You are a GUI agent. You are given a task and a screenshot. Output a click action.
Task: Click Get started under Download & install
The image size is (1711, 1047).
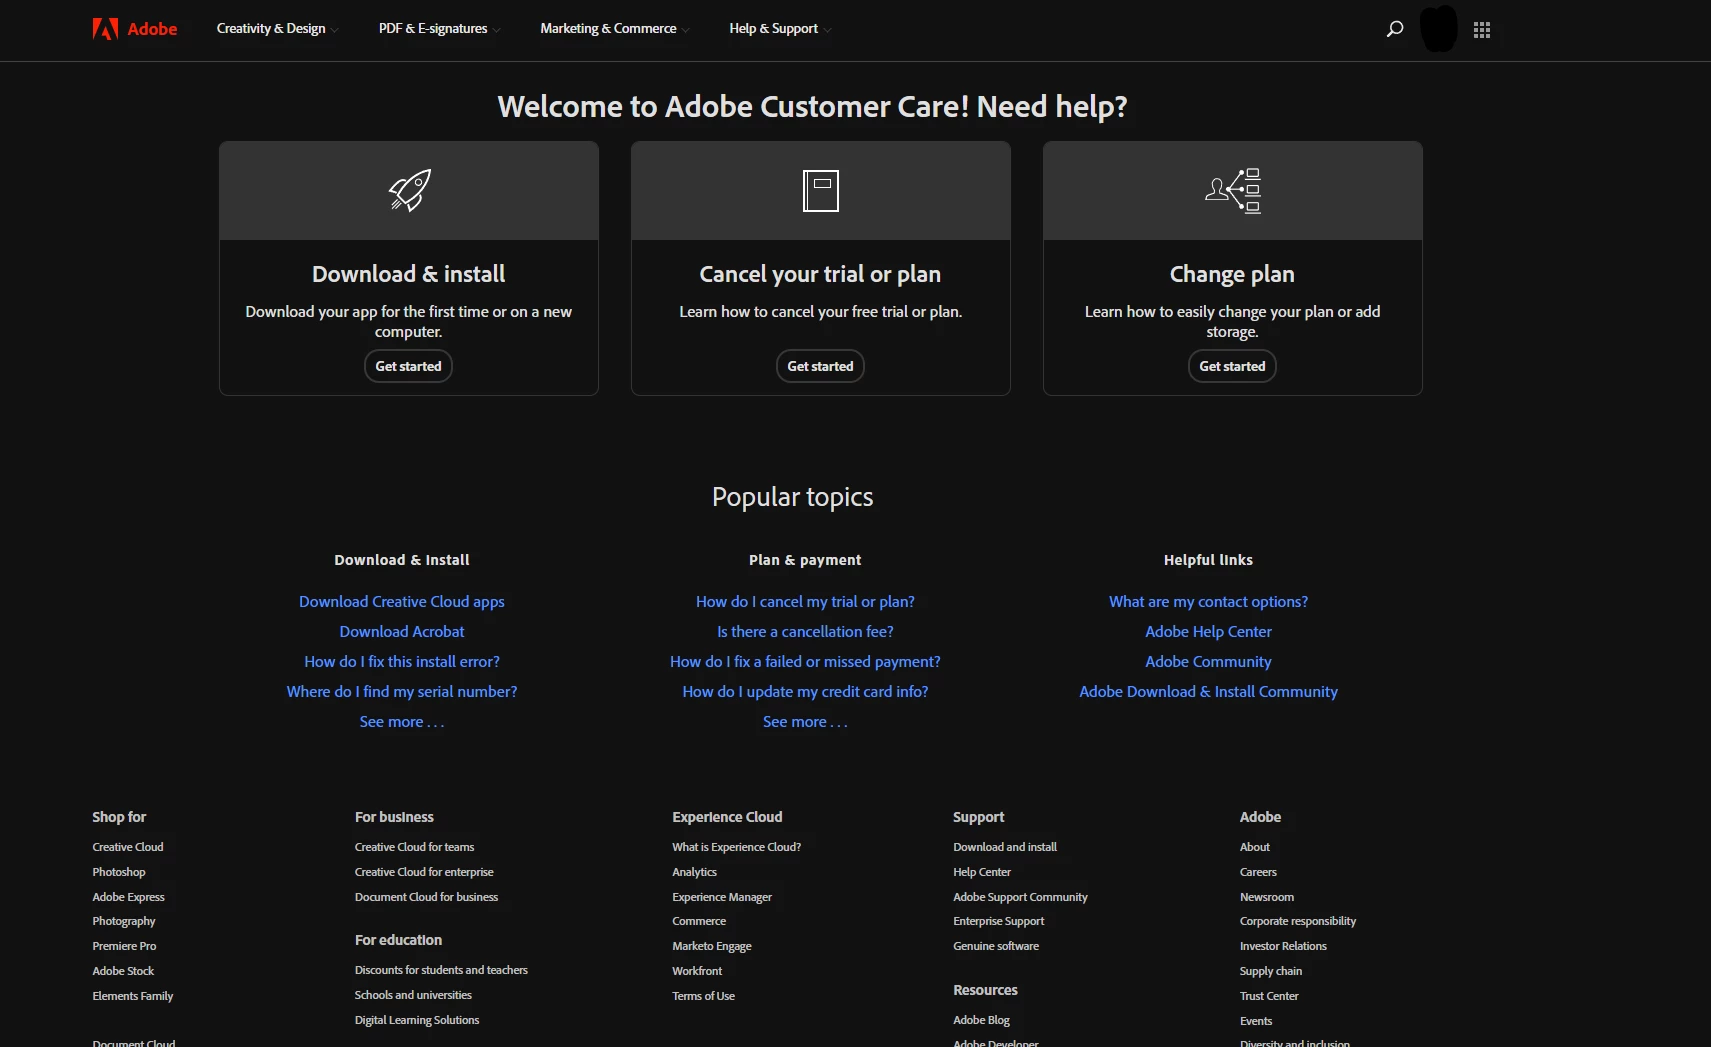408,366
